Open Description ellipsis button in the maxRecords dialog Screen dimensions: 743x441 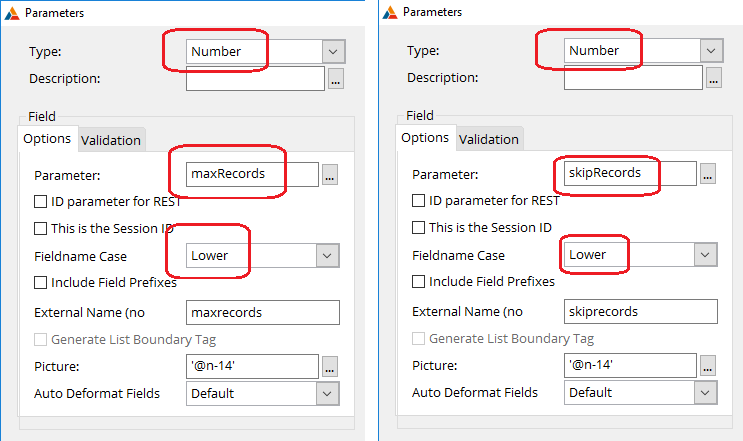(x=336, y=78)
